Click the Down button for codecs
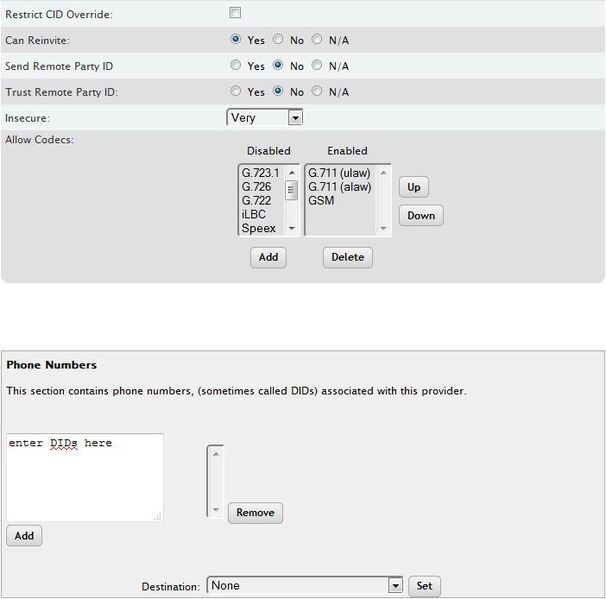This screenshot has height=599, width=606. tap(420, 215)
